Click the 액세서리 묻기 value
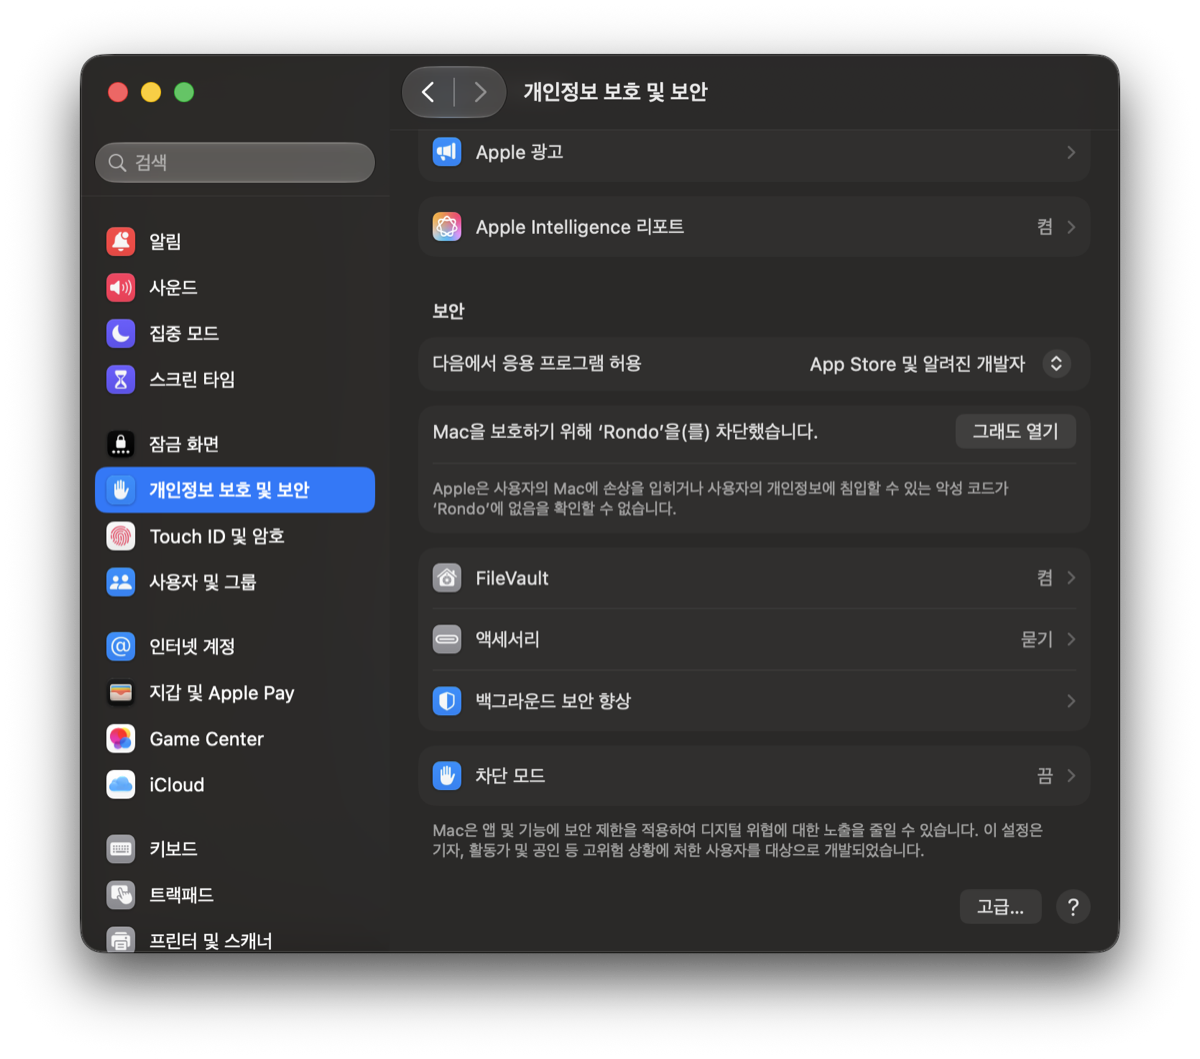 1037,639
